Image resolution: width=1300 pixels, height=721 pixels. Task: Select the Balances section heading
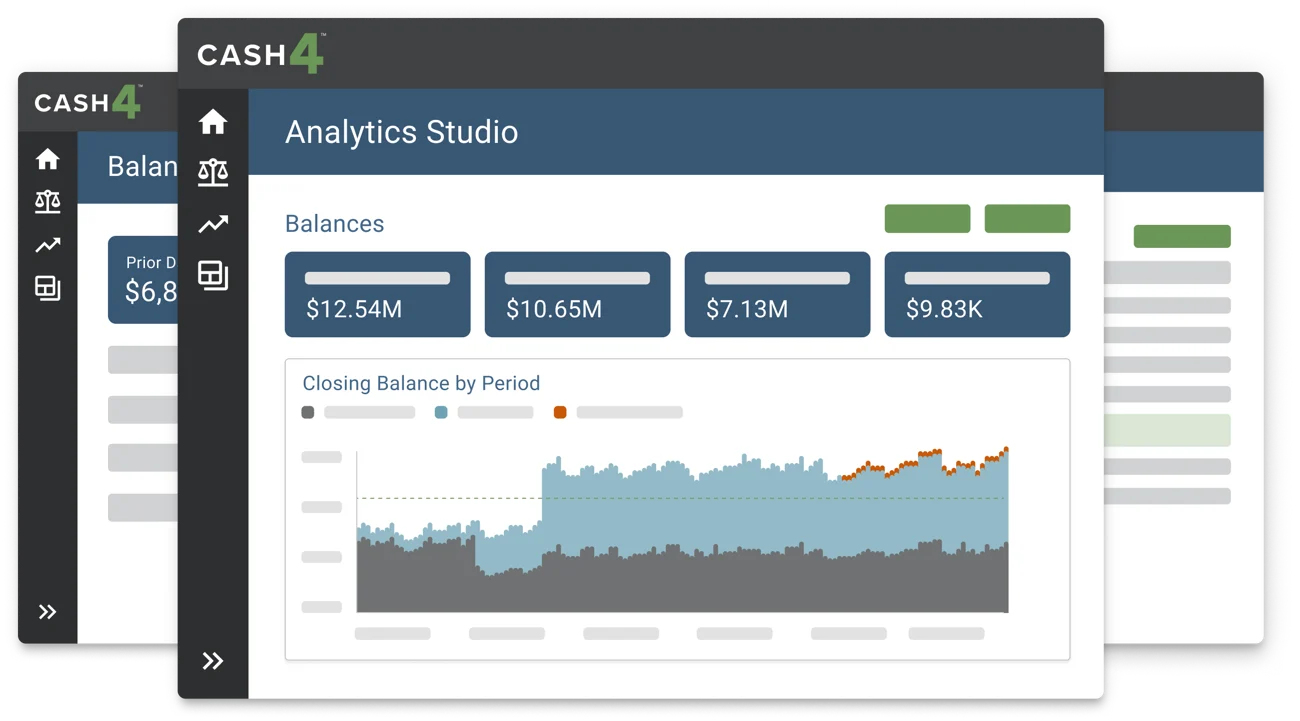pos(334,223)
